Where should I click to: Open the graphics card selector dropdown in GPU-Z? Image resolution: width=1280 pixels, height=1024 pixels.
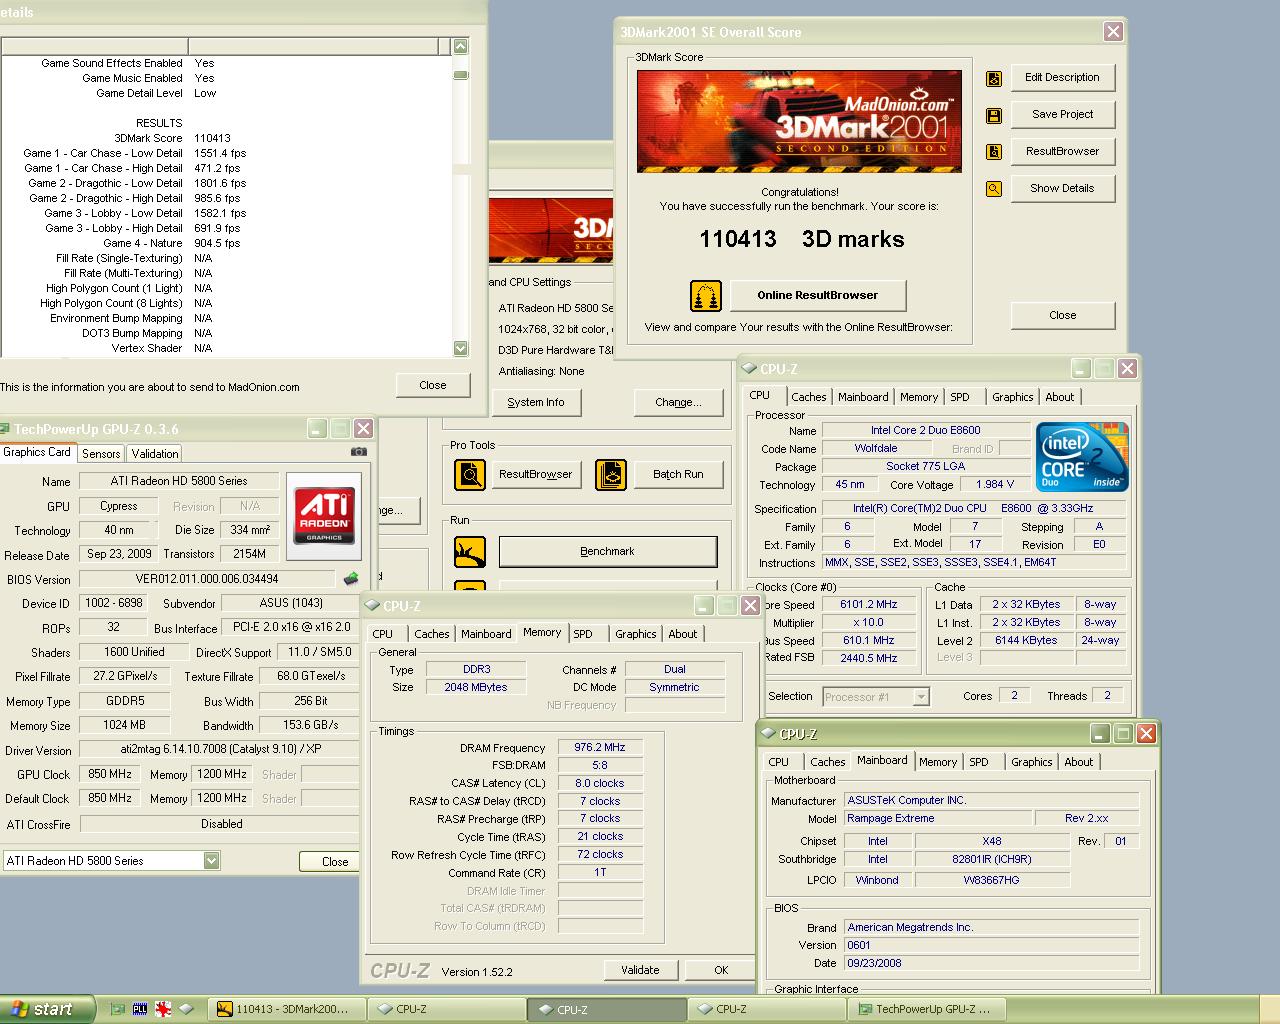pyautogui.click(x=211, y=860)
